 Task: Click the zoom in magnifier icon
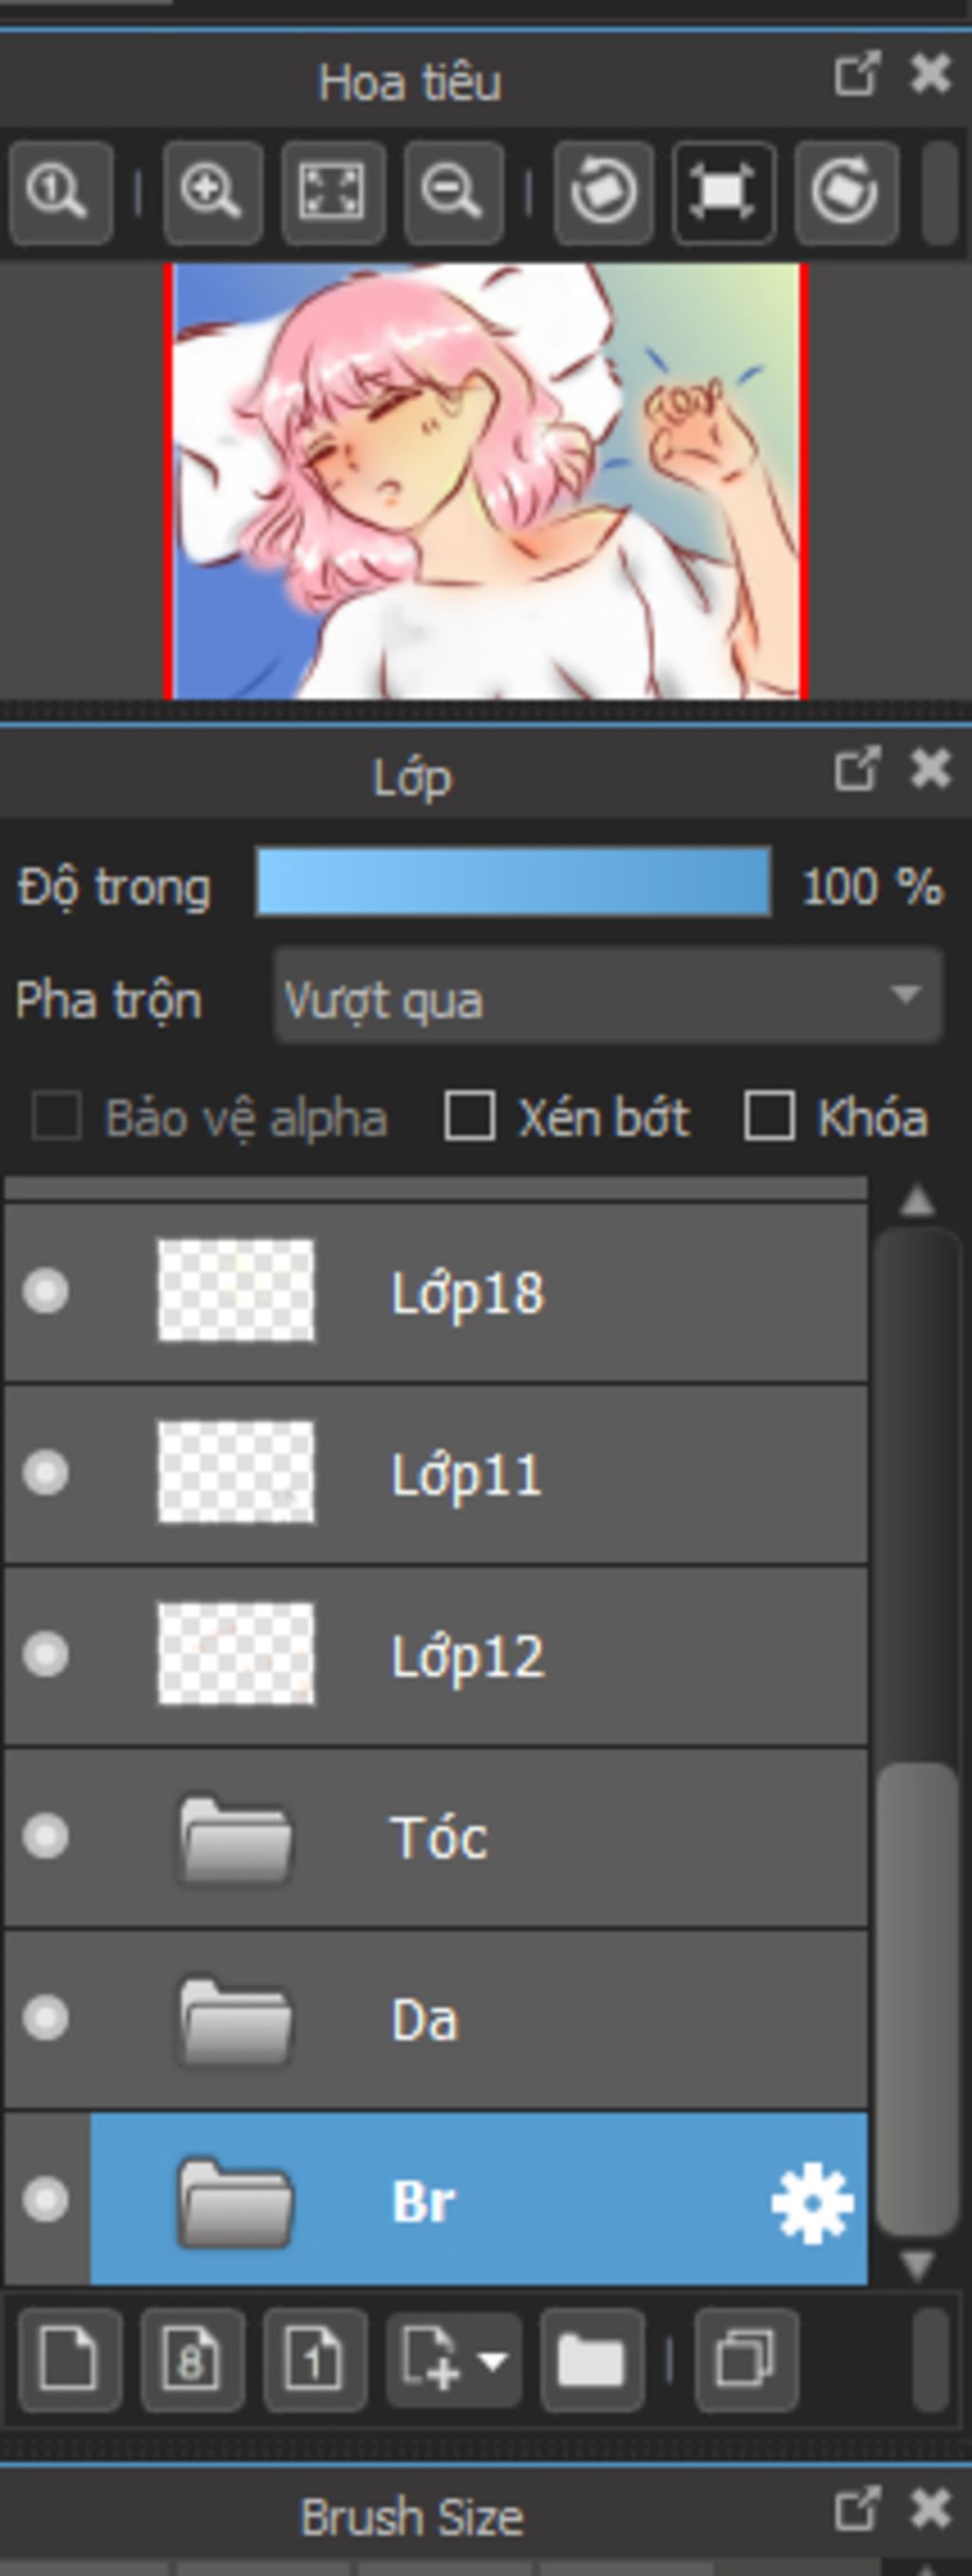tap(212, 192)
